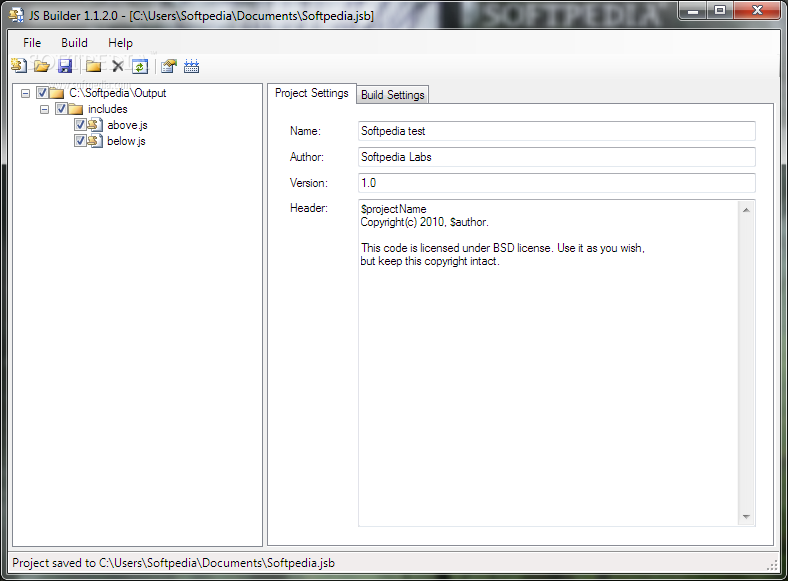This screenshot has height=581, width=788.
Task: Uncheck the C:\Softpedia\Output folder checkbox
Action: (x=42, y=93)
